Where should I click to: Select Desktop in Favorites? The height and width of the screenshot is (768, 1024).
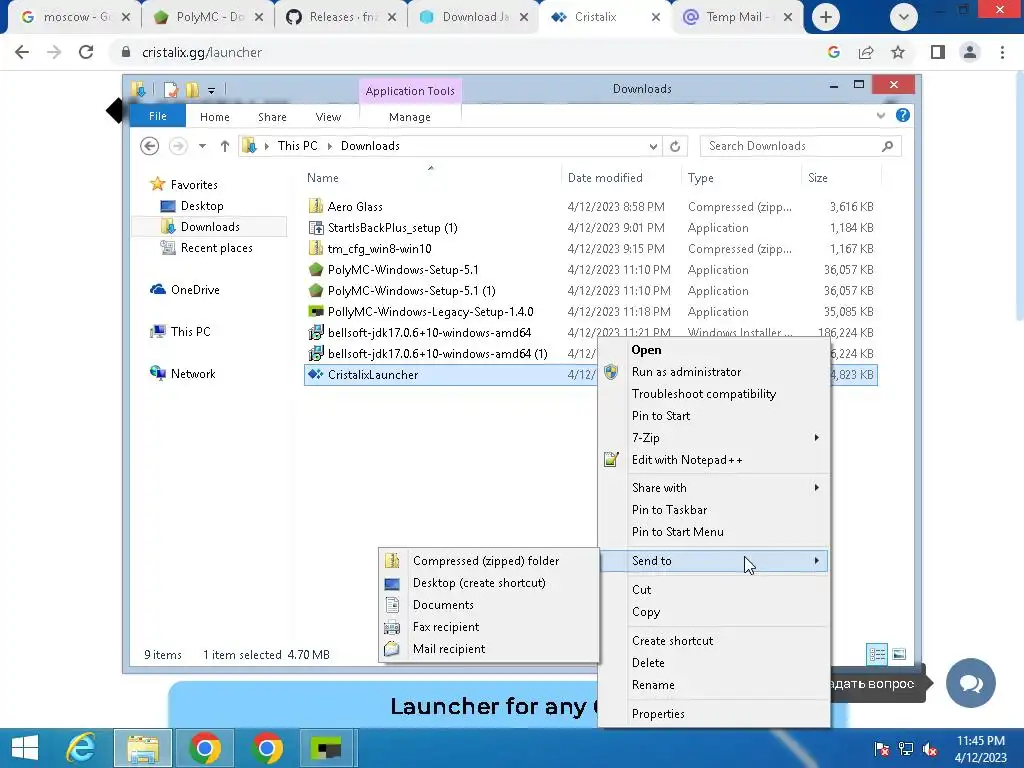pos(202,206)
